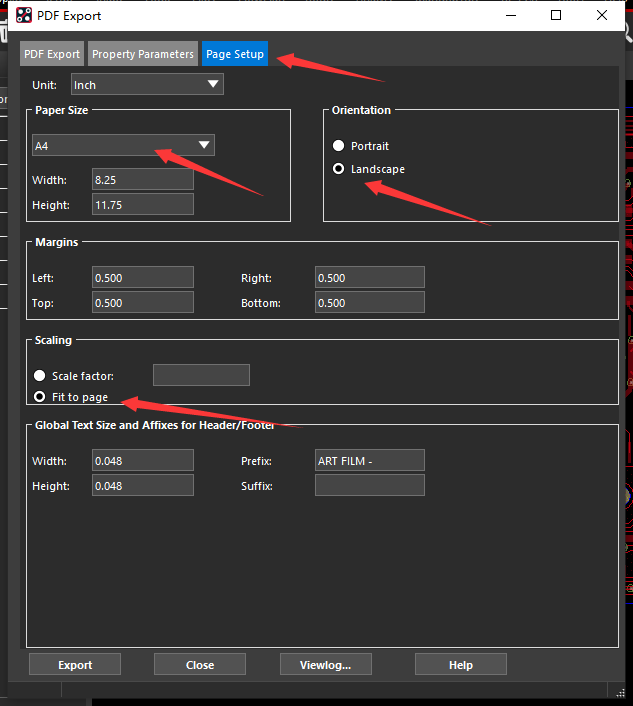Click the Help button
This screenshot has width=633, height=706.
(461, 665)
